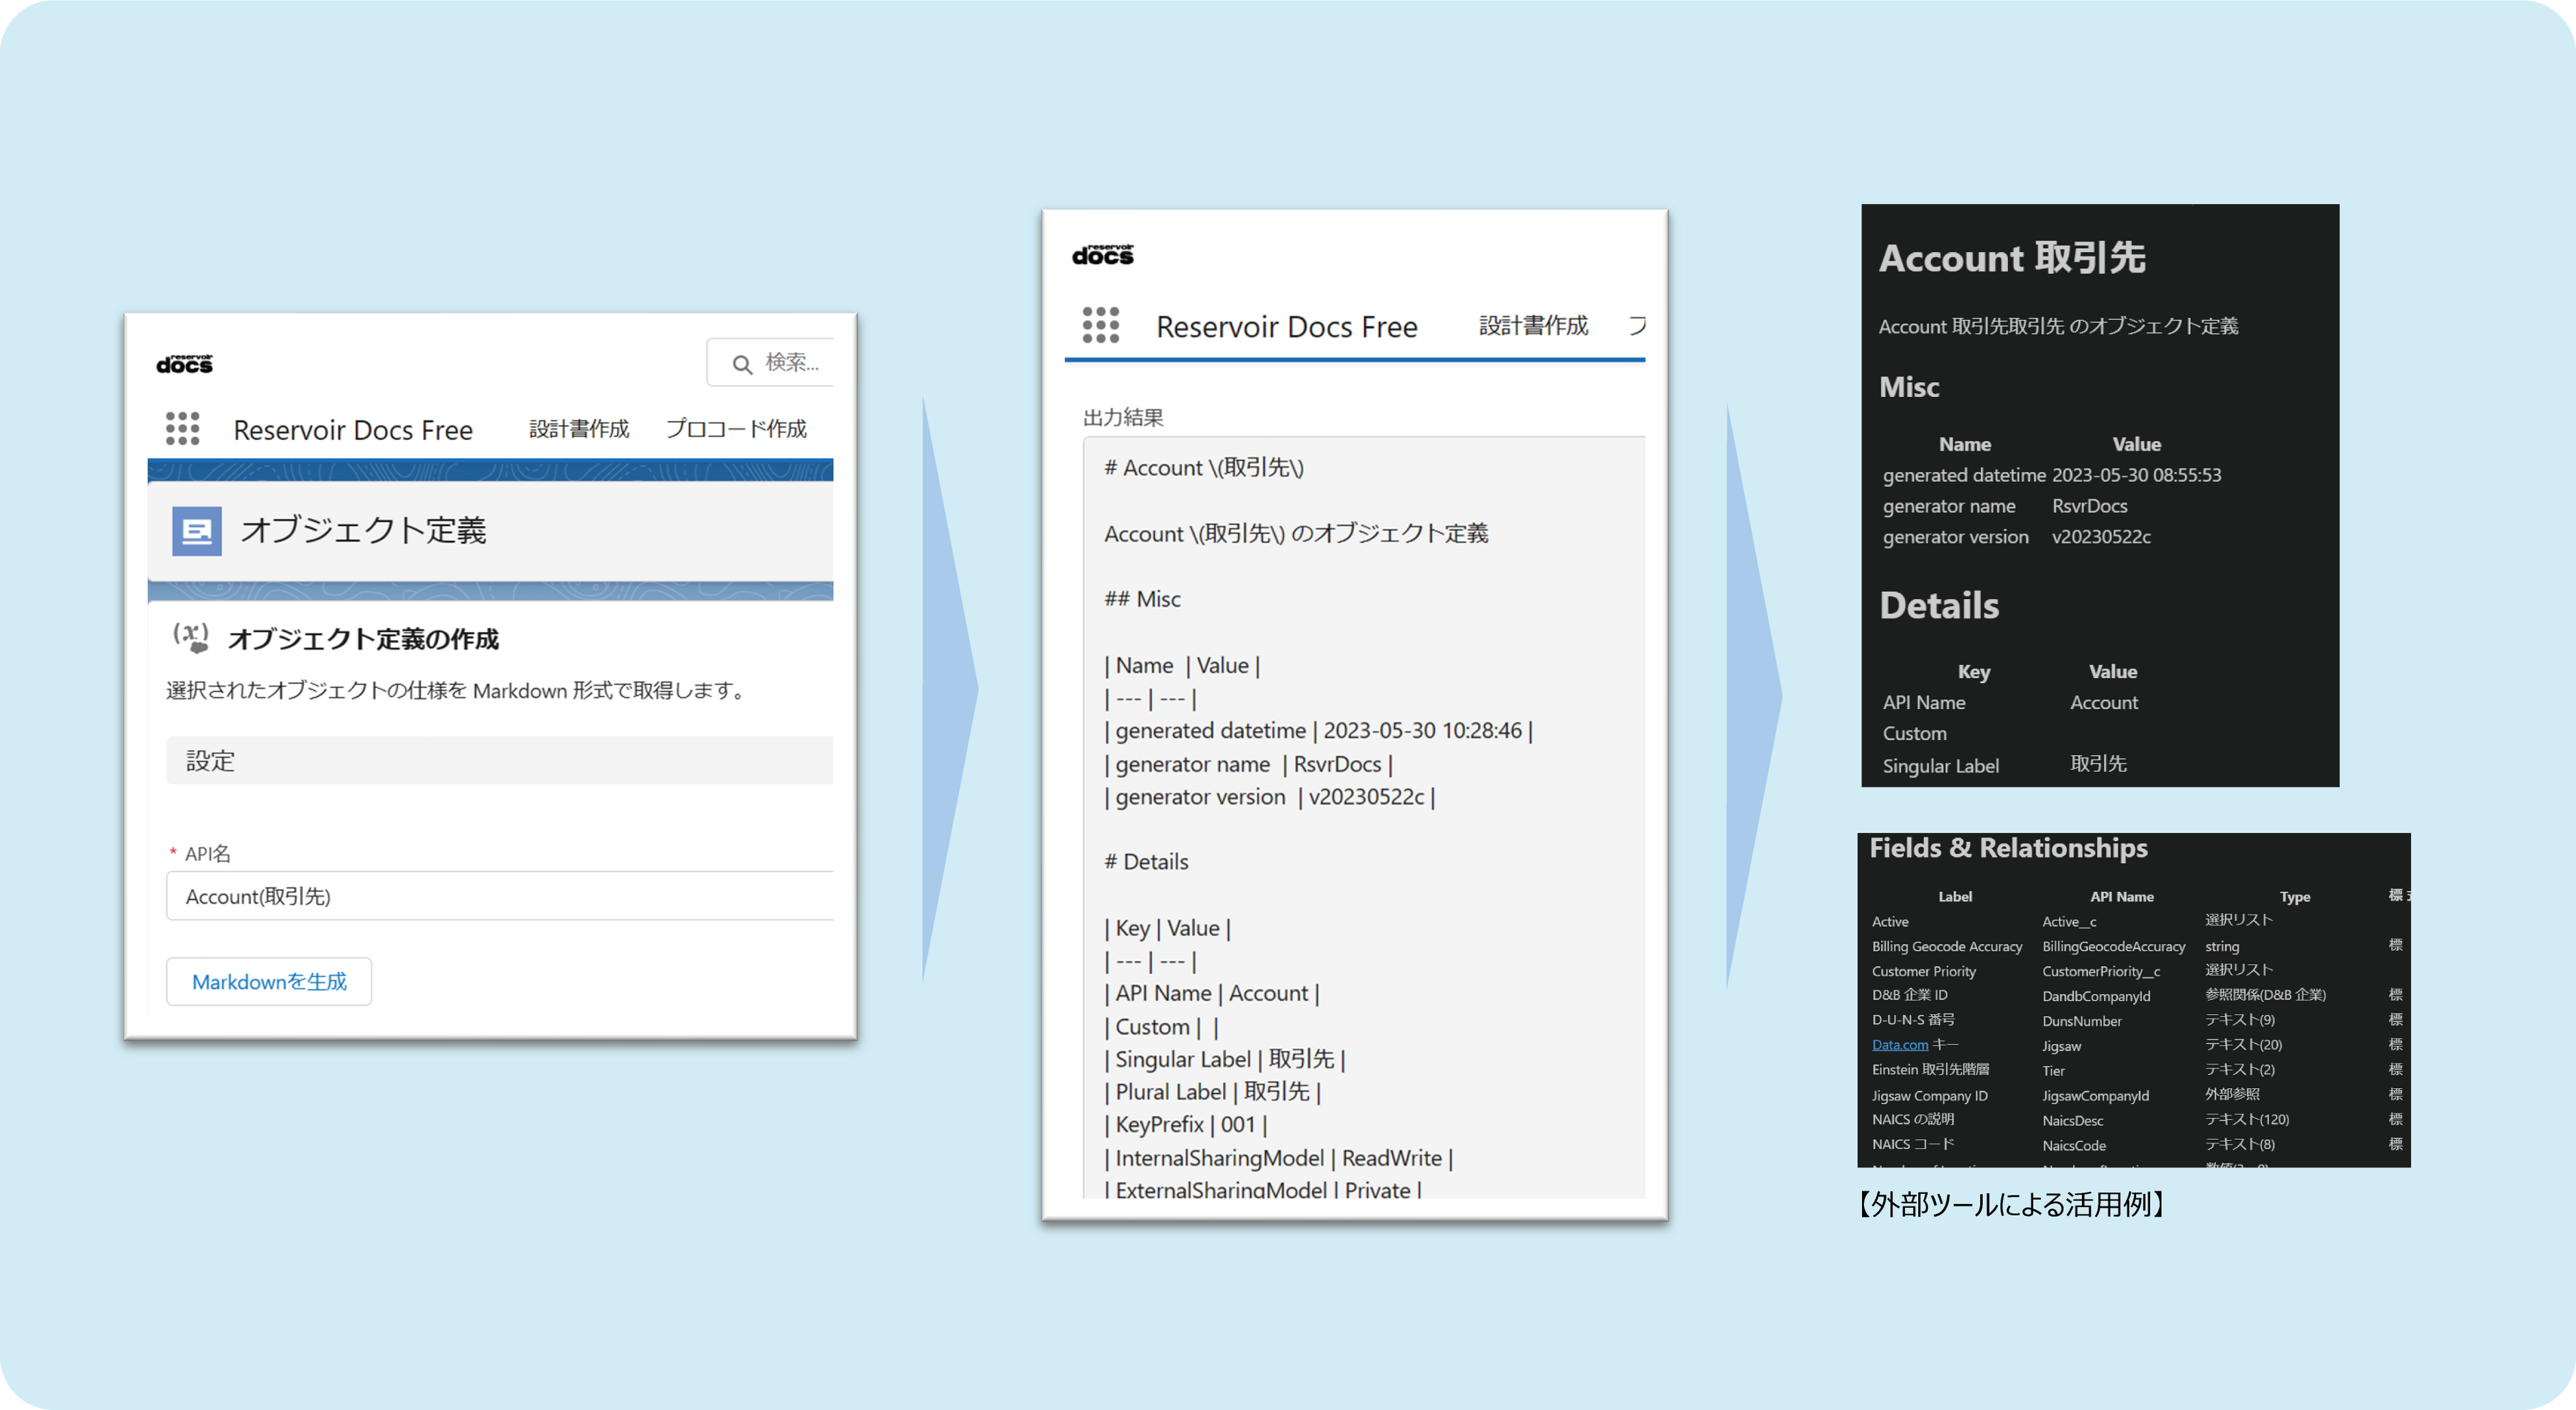Click the magnifier icon in the search box

(x=742, y=364)
